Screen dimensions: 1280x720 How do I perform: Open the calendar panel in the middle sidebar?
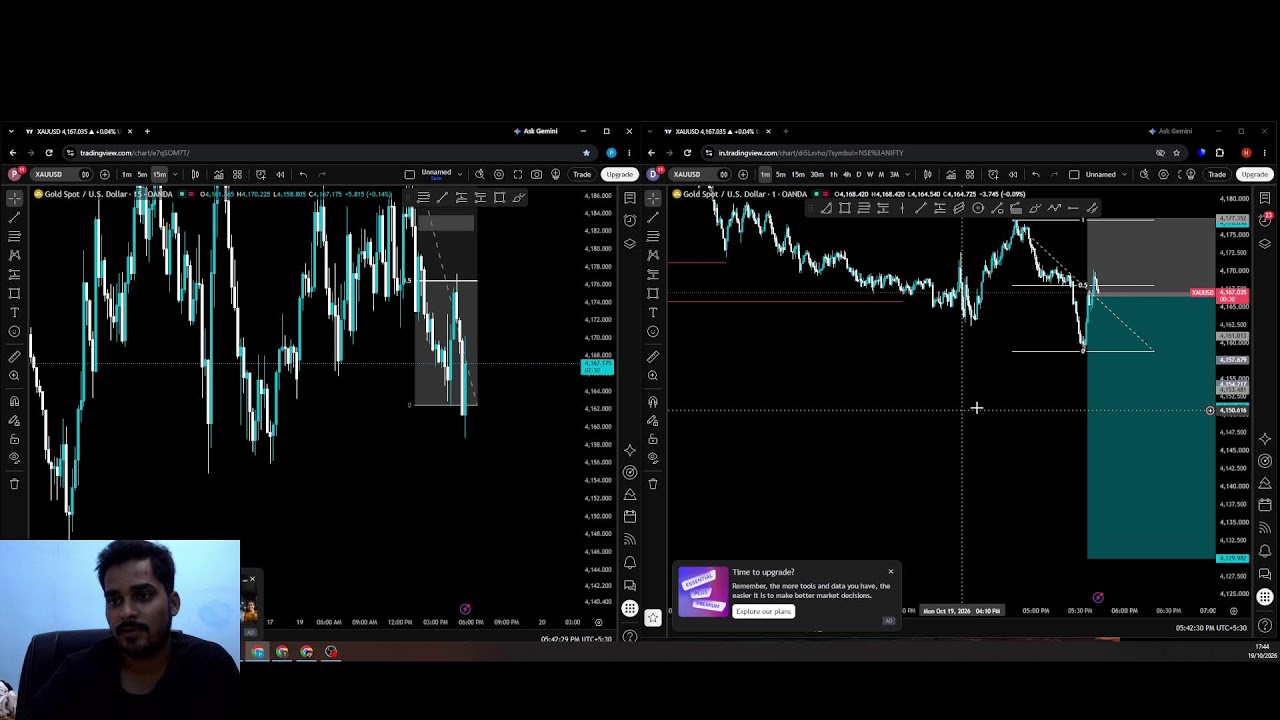click(x=630, y=516)
